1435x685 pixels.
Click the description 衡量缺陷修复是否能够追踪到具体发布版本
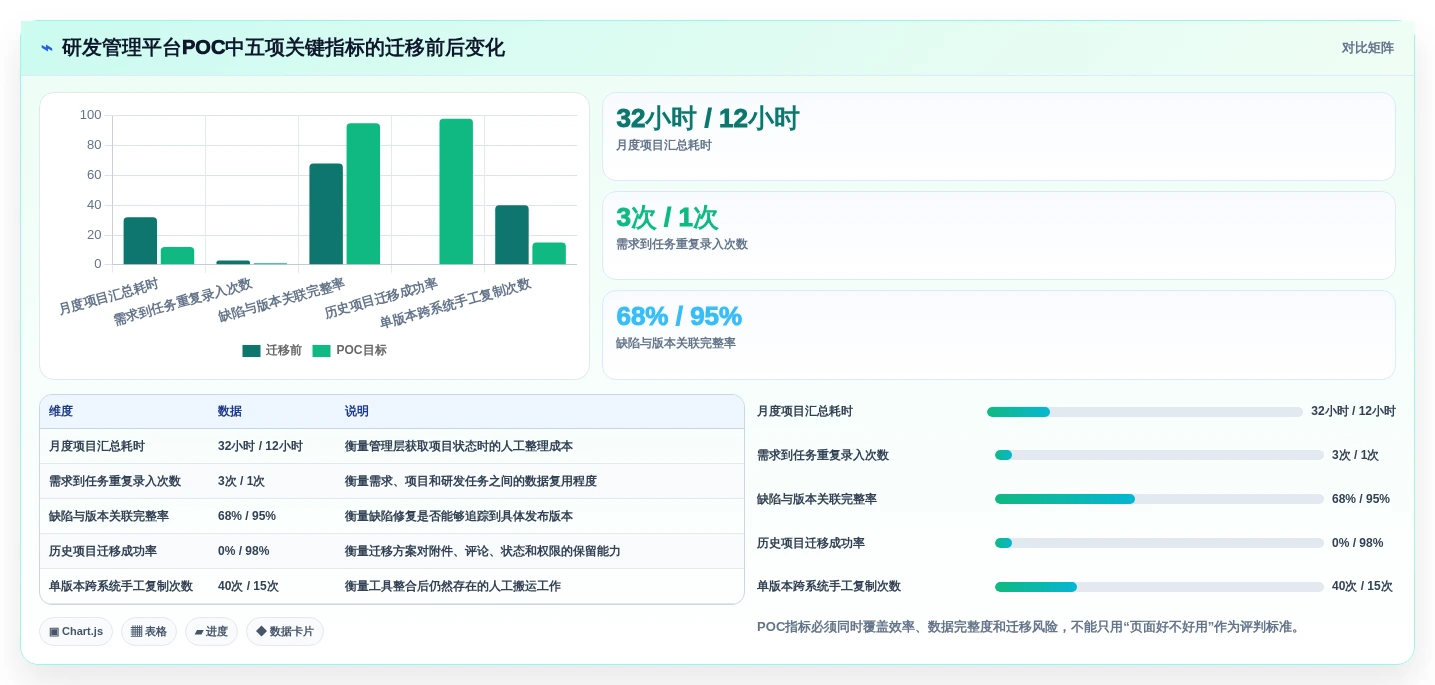459,517
